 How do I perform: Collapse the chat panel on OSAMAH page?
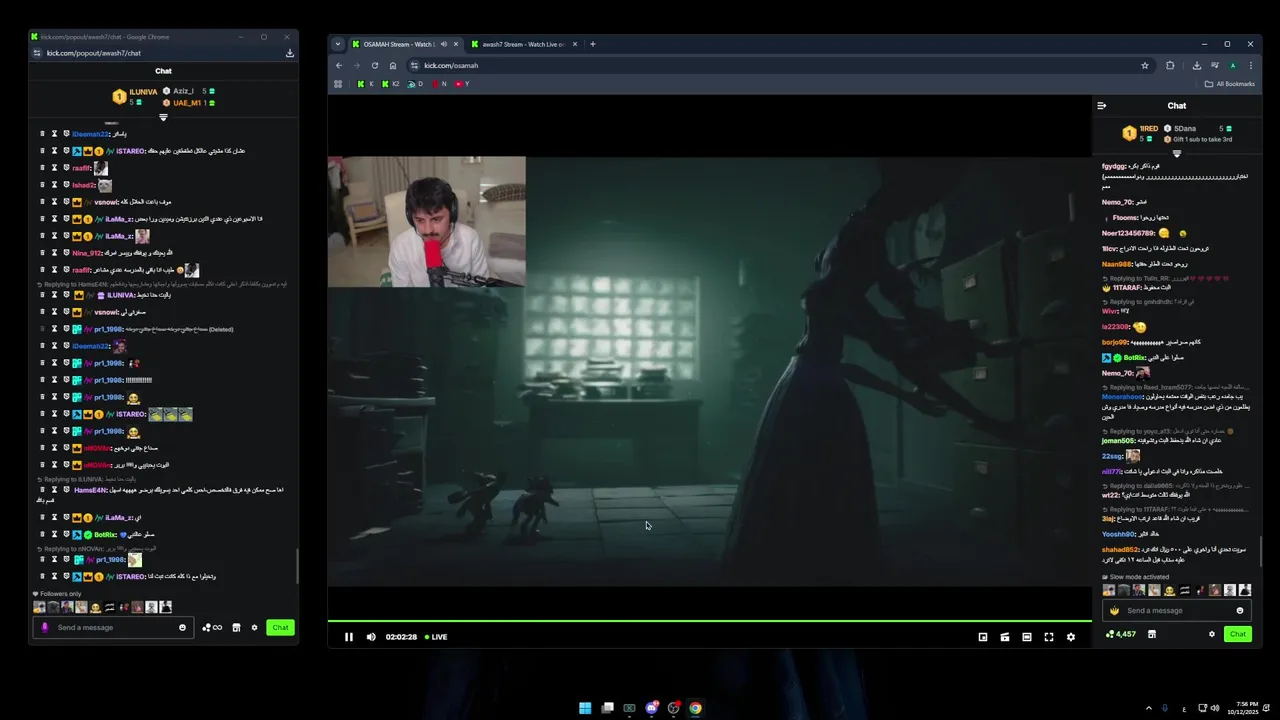click(x=1102, y=106)
